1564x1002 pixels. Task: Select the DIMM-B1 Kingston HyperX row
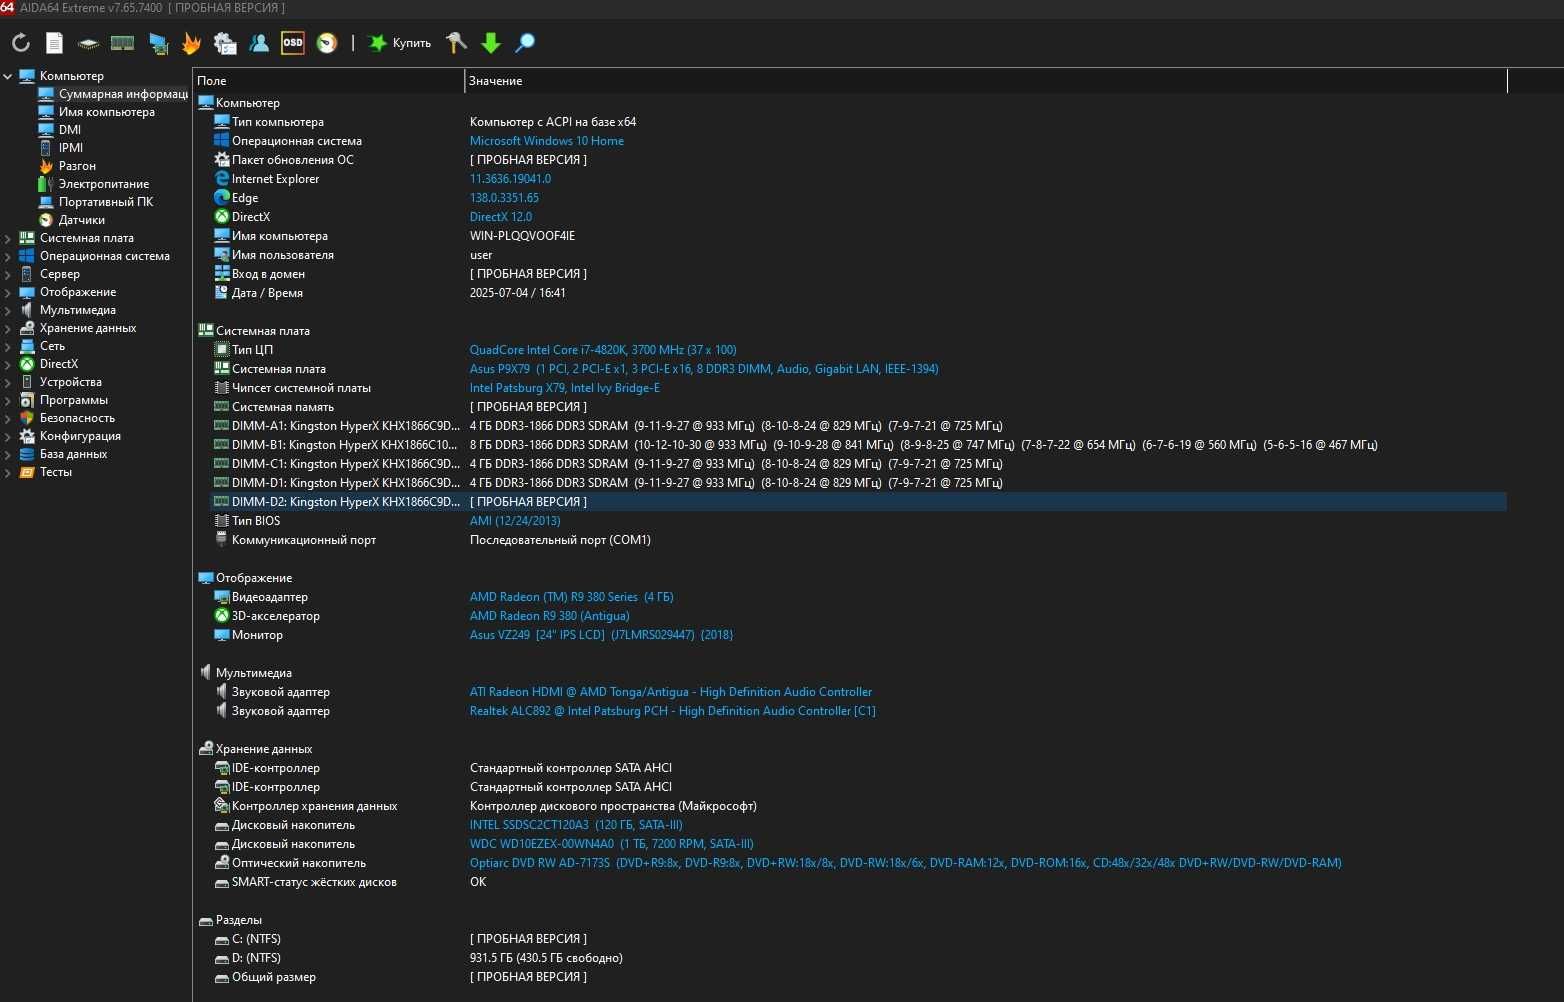pyautogui.click(x=858, y=445)
